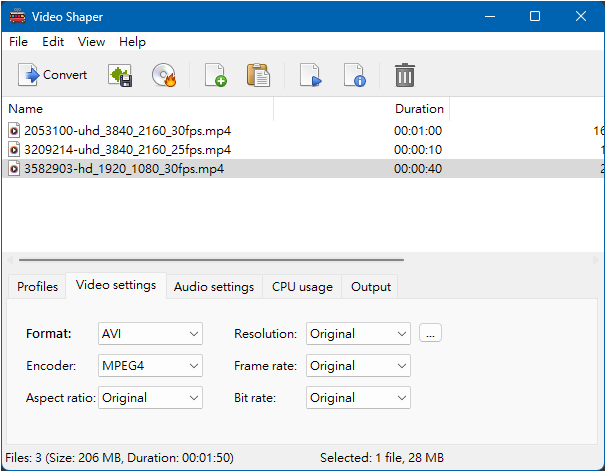Click the Video Shaper app icon in title bar

coord(16,16)
